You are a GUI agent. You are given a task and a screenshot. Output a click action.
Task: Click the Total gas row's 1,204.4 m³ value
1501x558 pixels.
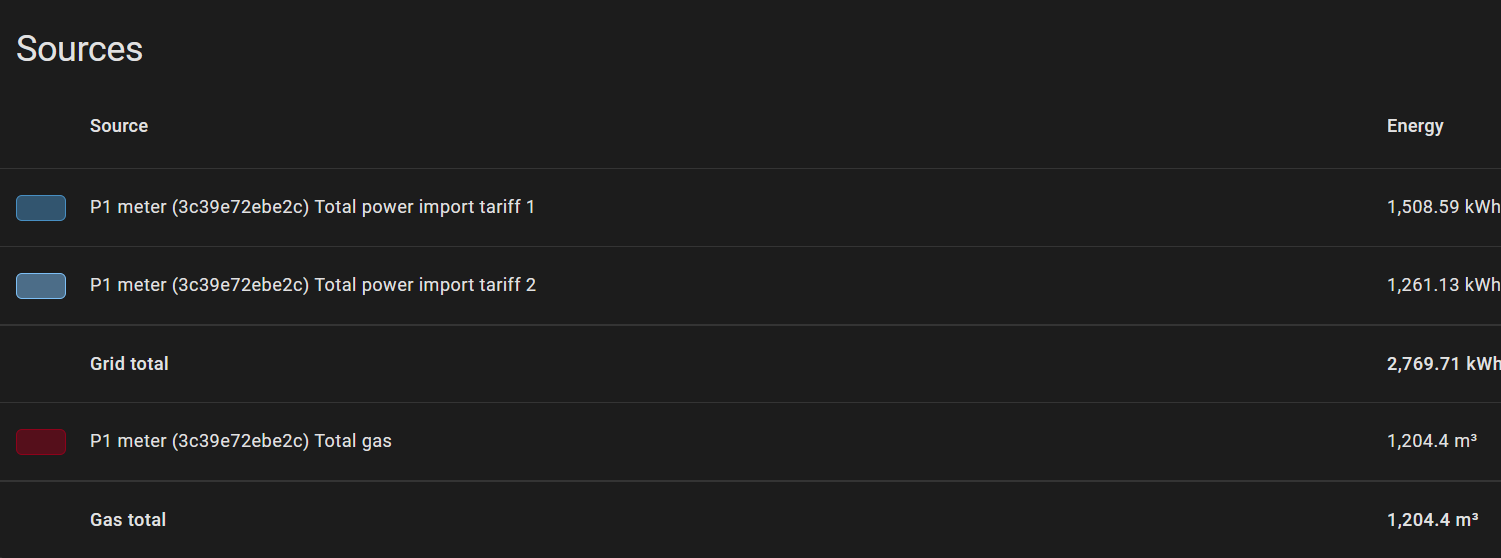coord(1431,441)
